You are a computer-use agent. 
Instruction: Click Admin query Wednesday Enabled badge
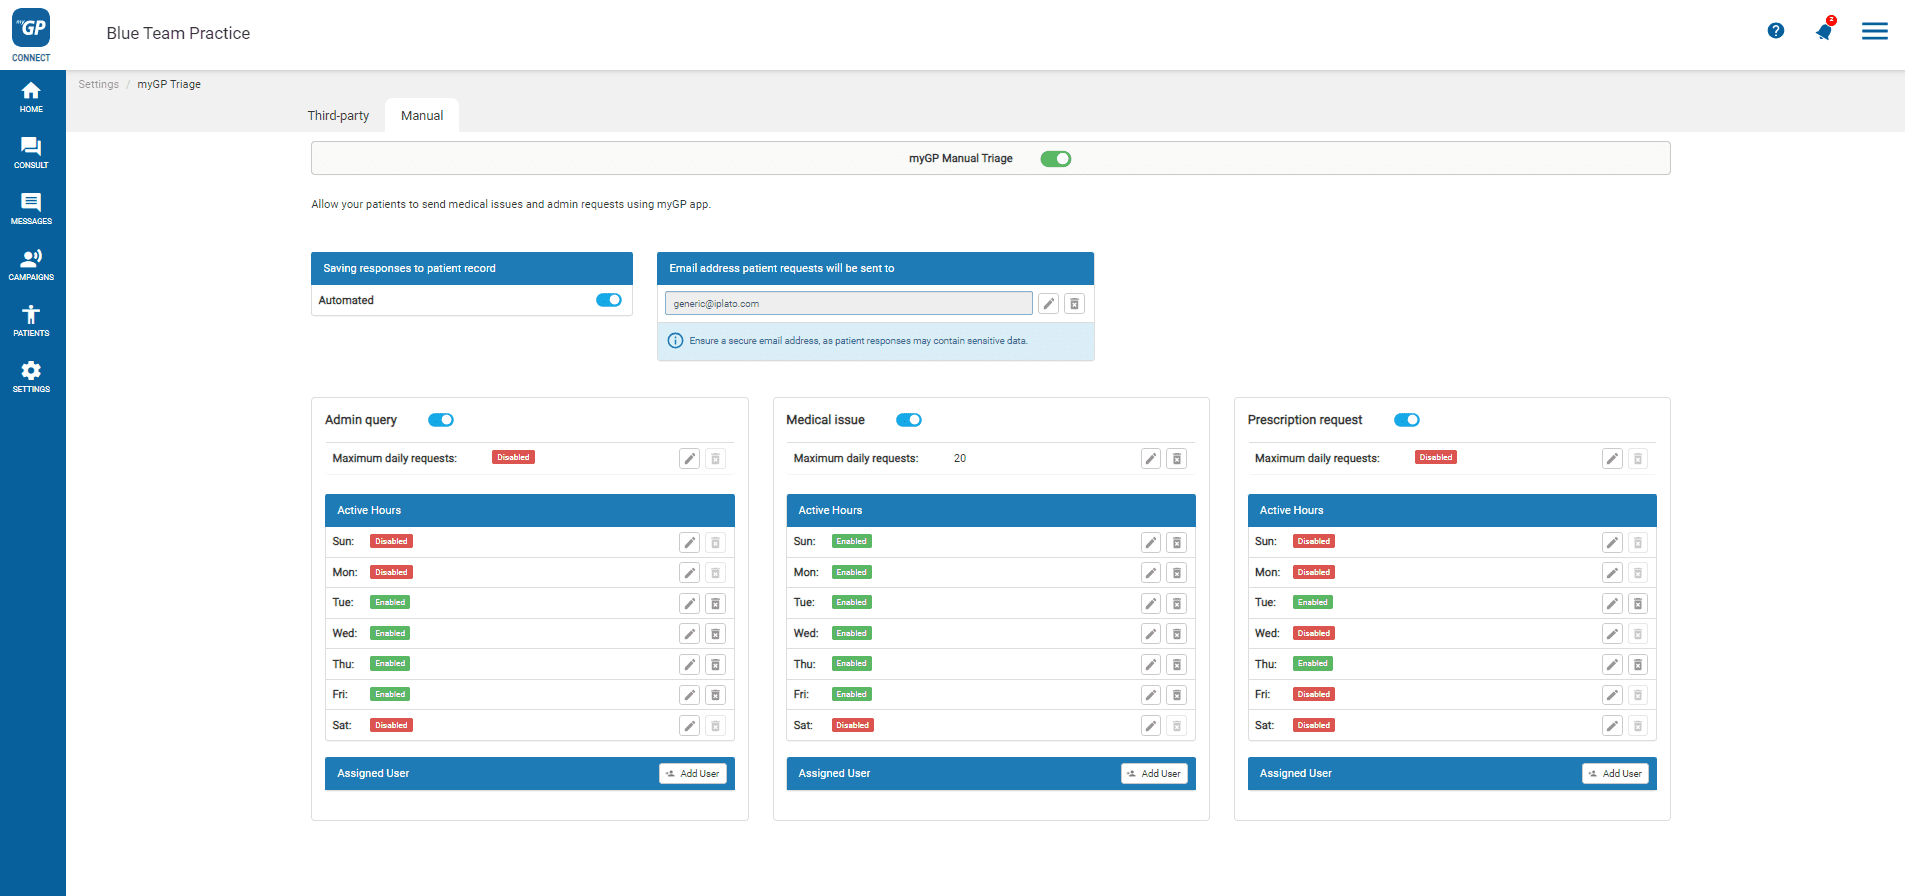[390, 634]
